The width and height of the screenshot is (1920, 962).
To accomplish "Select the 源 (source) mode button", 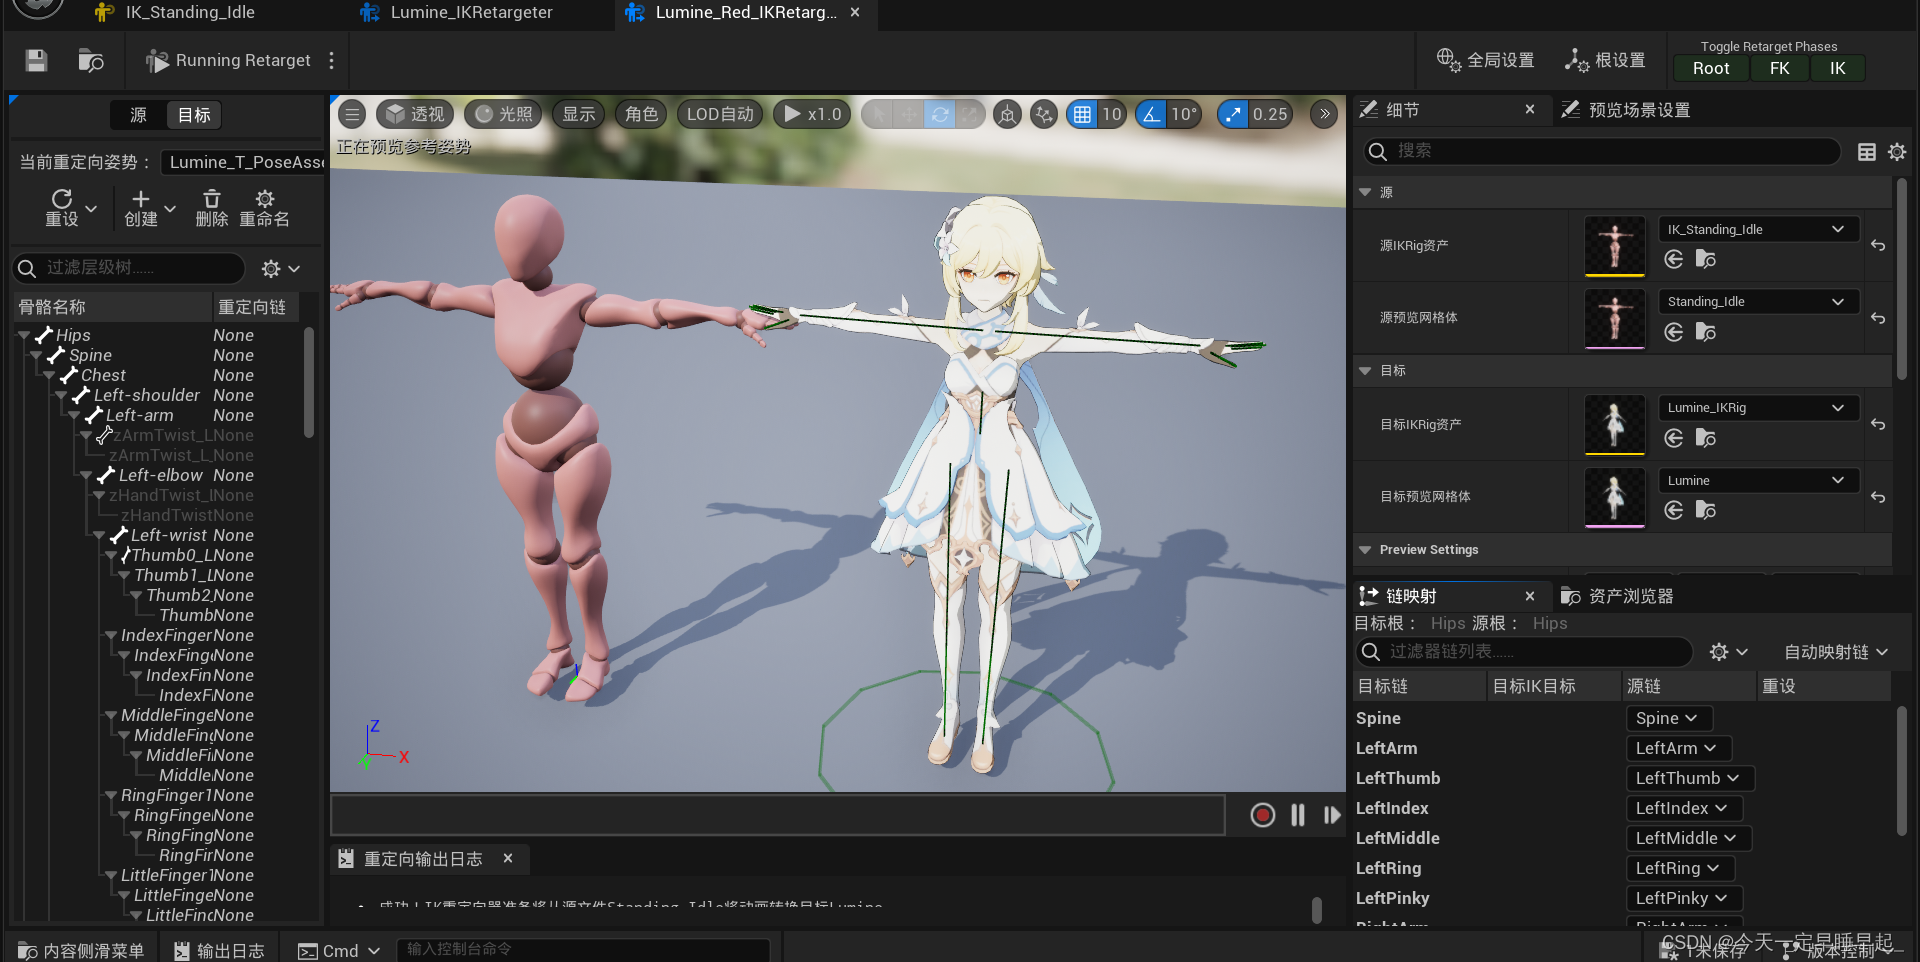I will click(x=138, y=115).
